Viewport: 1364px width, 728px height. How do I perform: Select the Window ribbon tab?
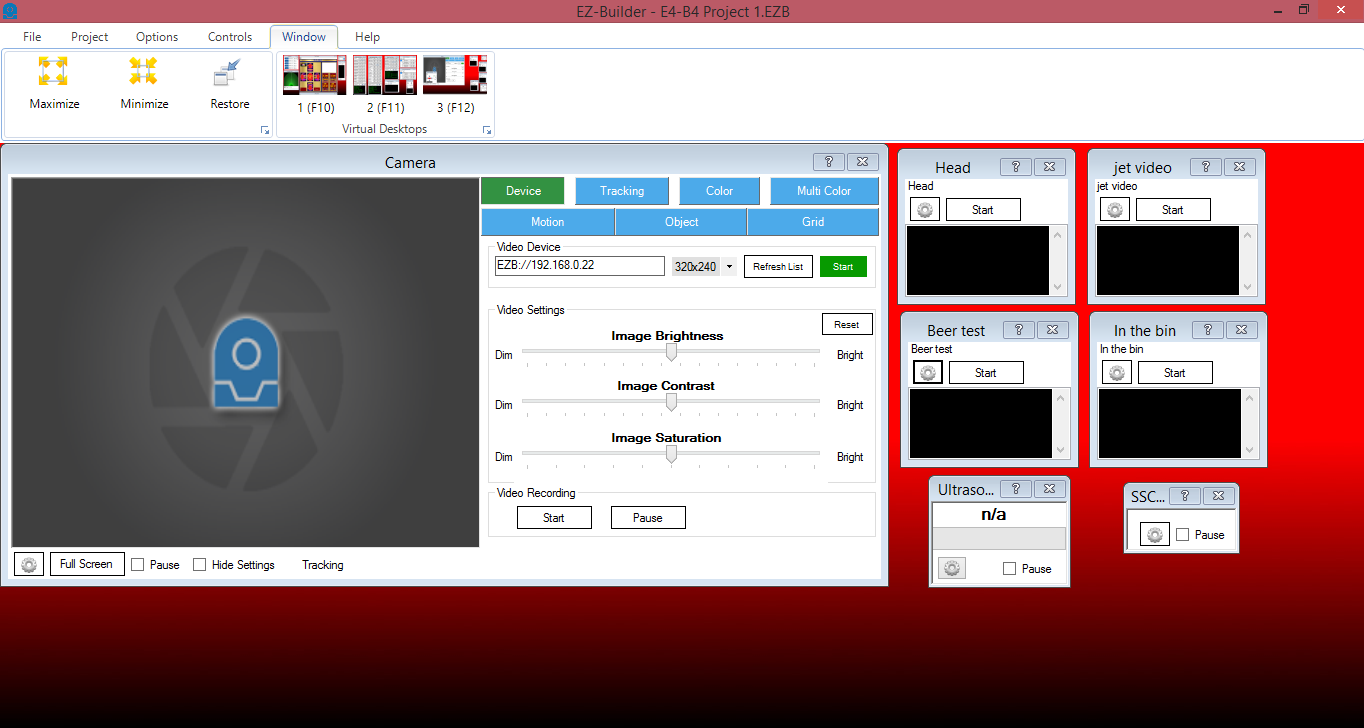pos(304,37)
